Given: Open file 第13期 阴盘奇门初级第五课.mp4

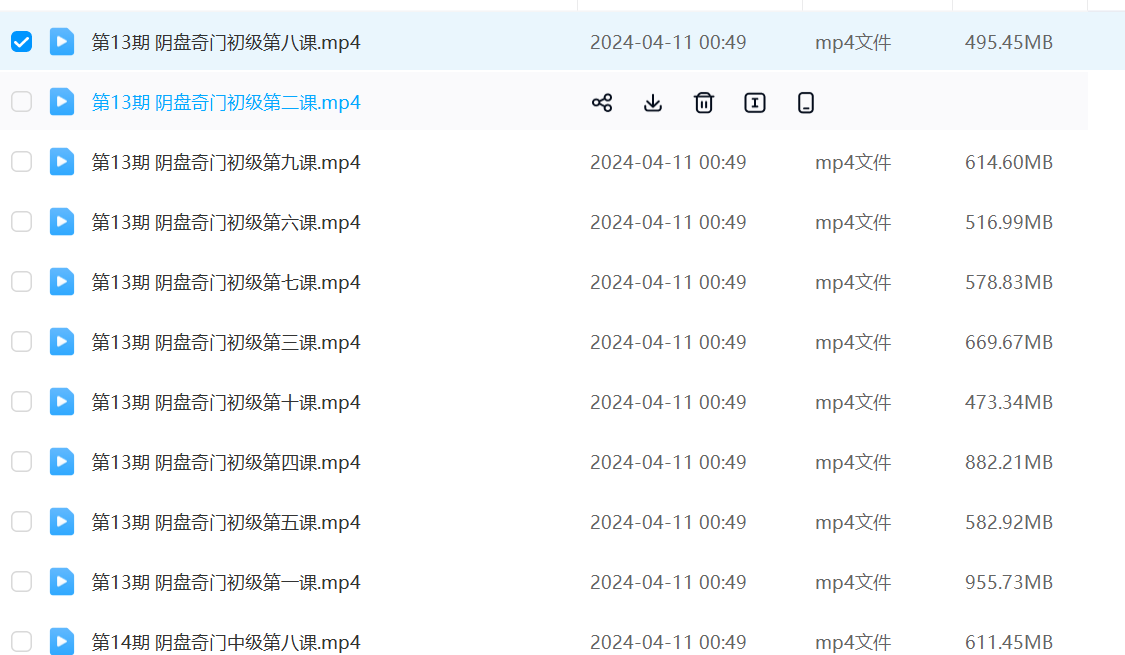Looking at the screenshot, I should click(226, 523).
